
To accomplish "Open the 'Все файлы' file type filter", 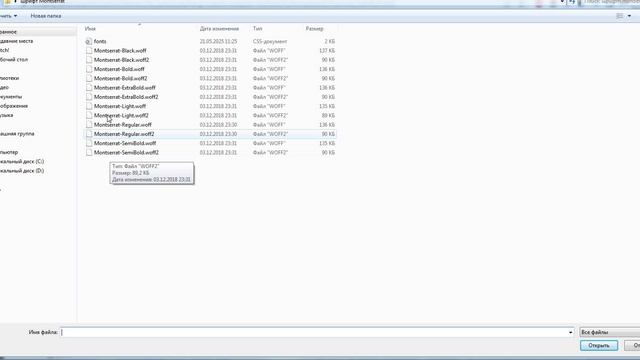I will [x=609, y=333].
